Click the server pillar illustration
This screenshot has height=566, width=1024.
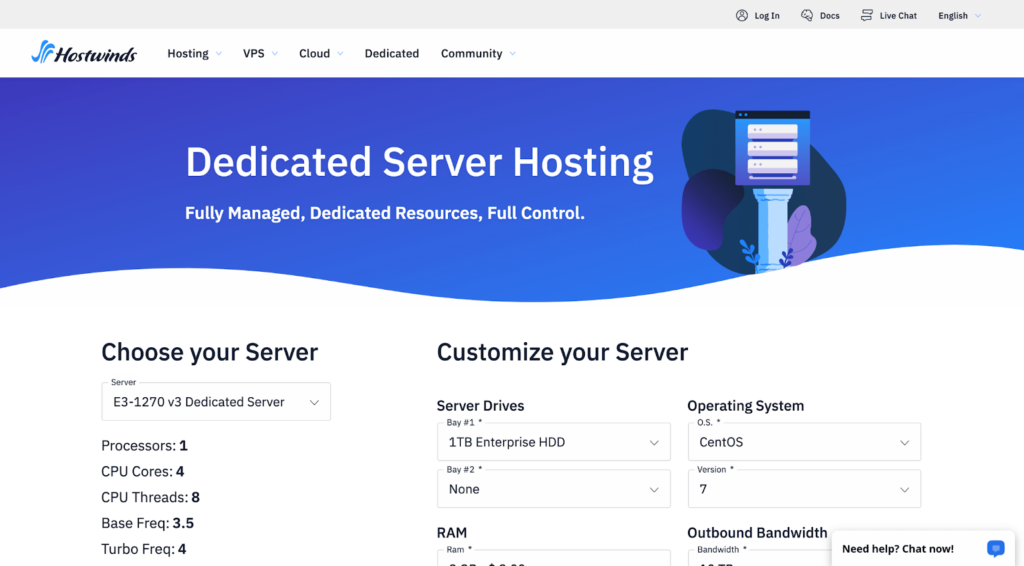pos(764,192)
